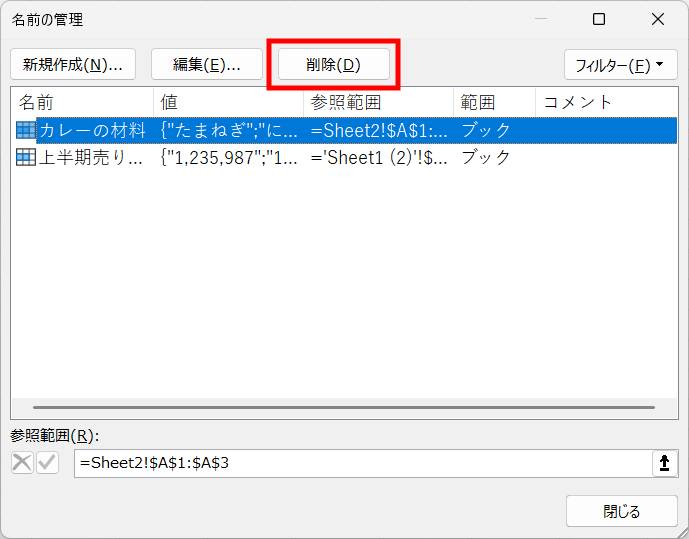
Task: Delete selected name with 削除(D)
Action: 334,65
